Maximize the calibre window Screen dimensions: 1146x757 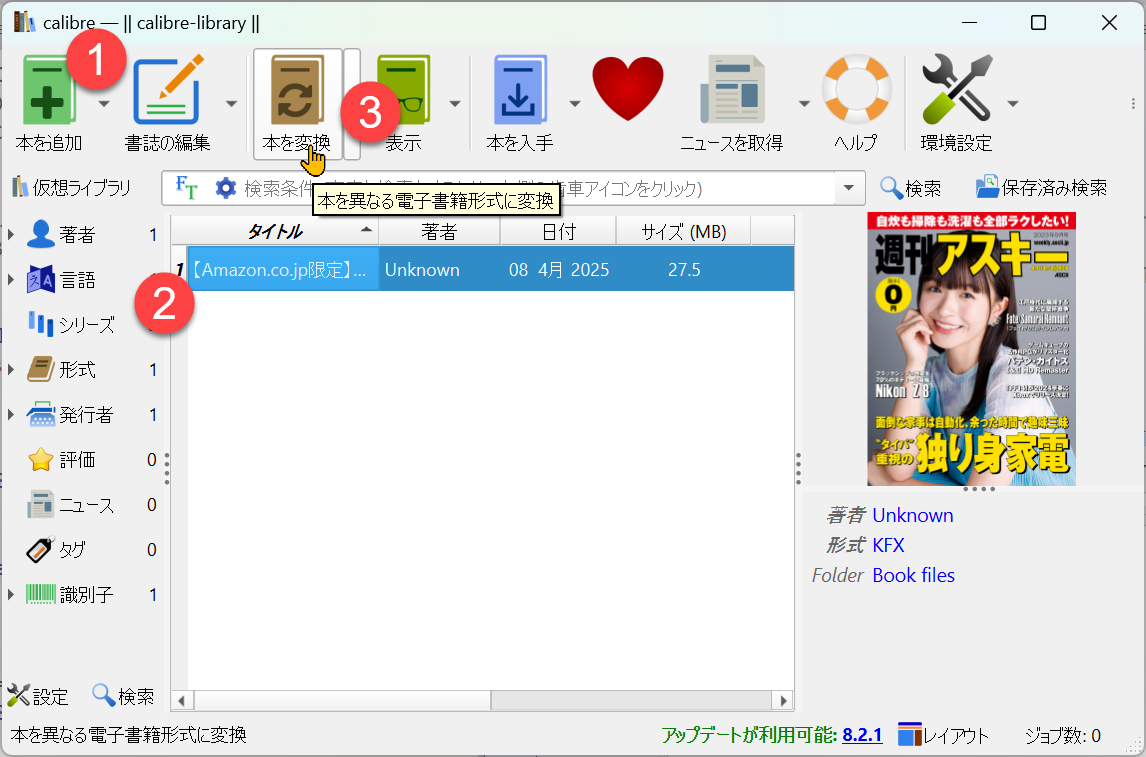pos(1038,23)
